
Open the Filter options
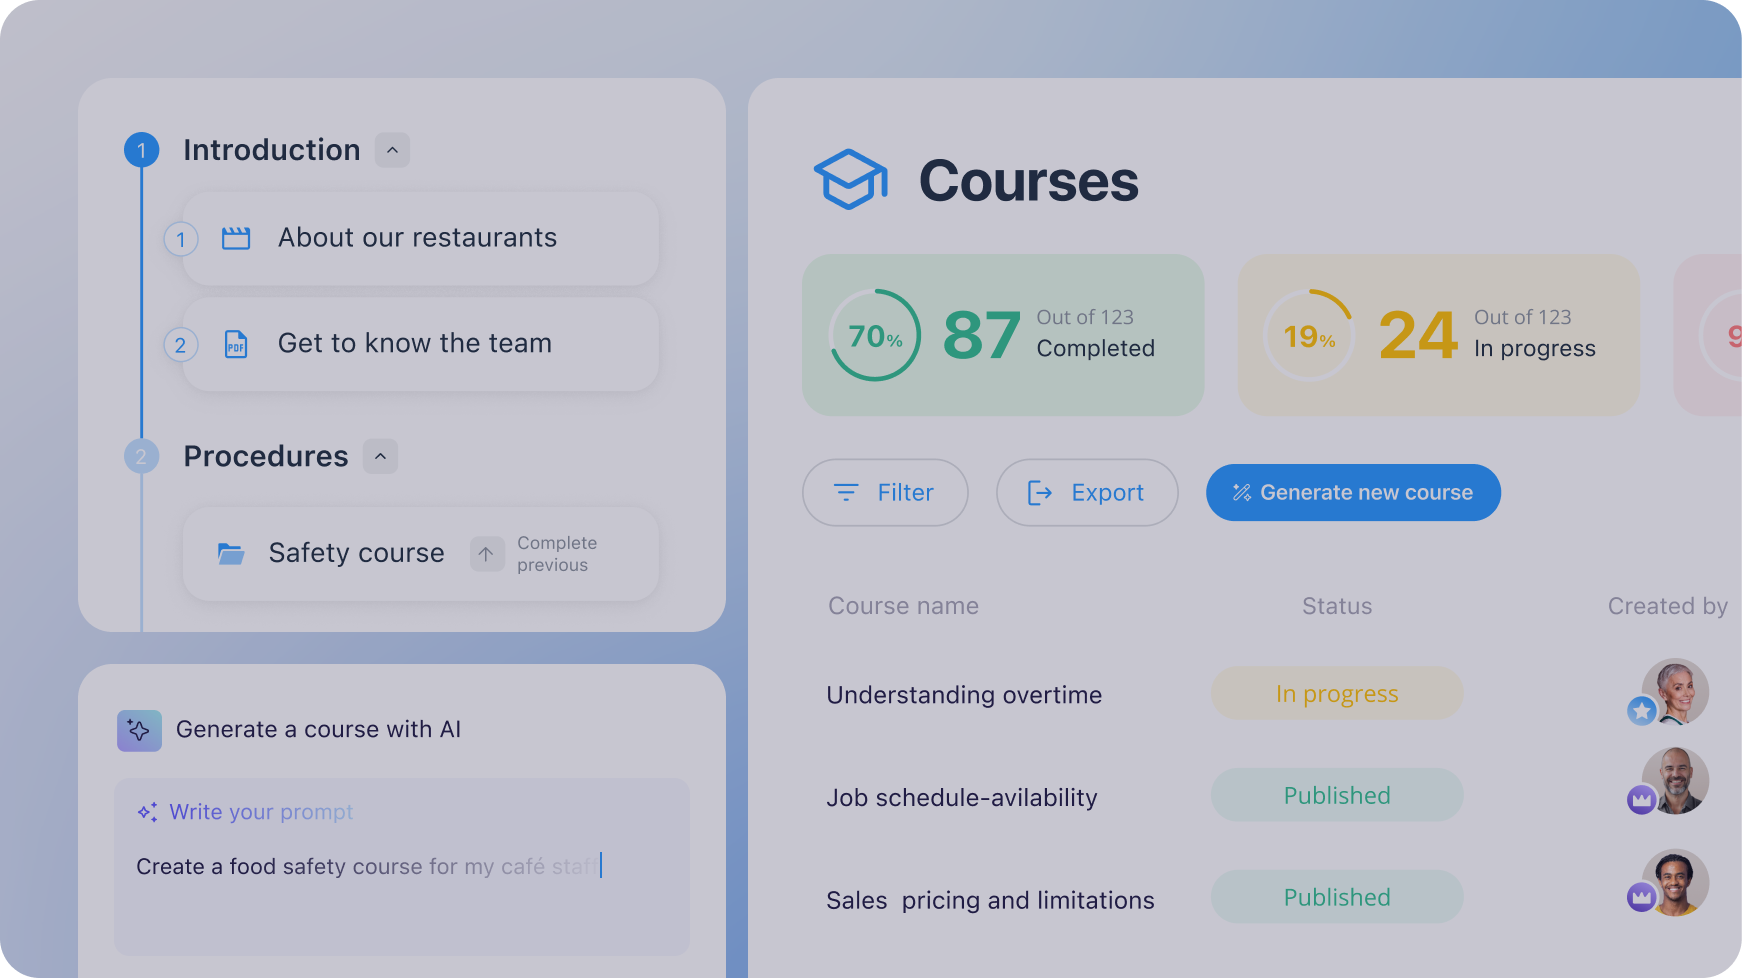tap(885, 492)
